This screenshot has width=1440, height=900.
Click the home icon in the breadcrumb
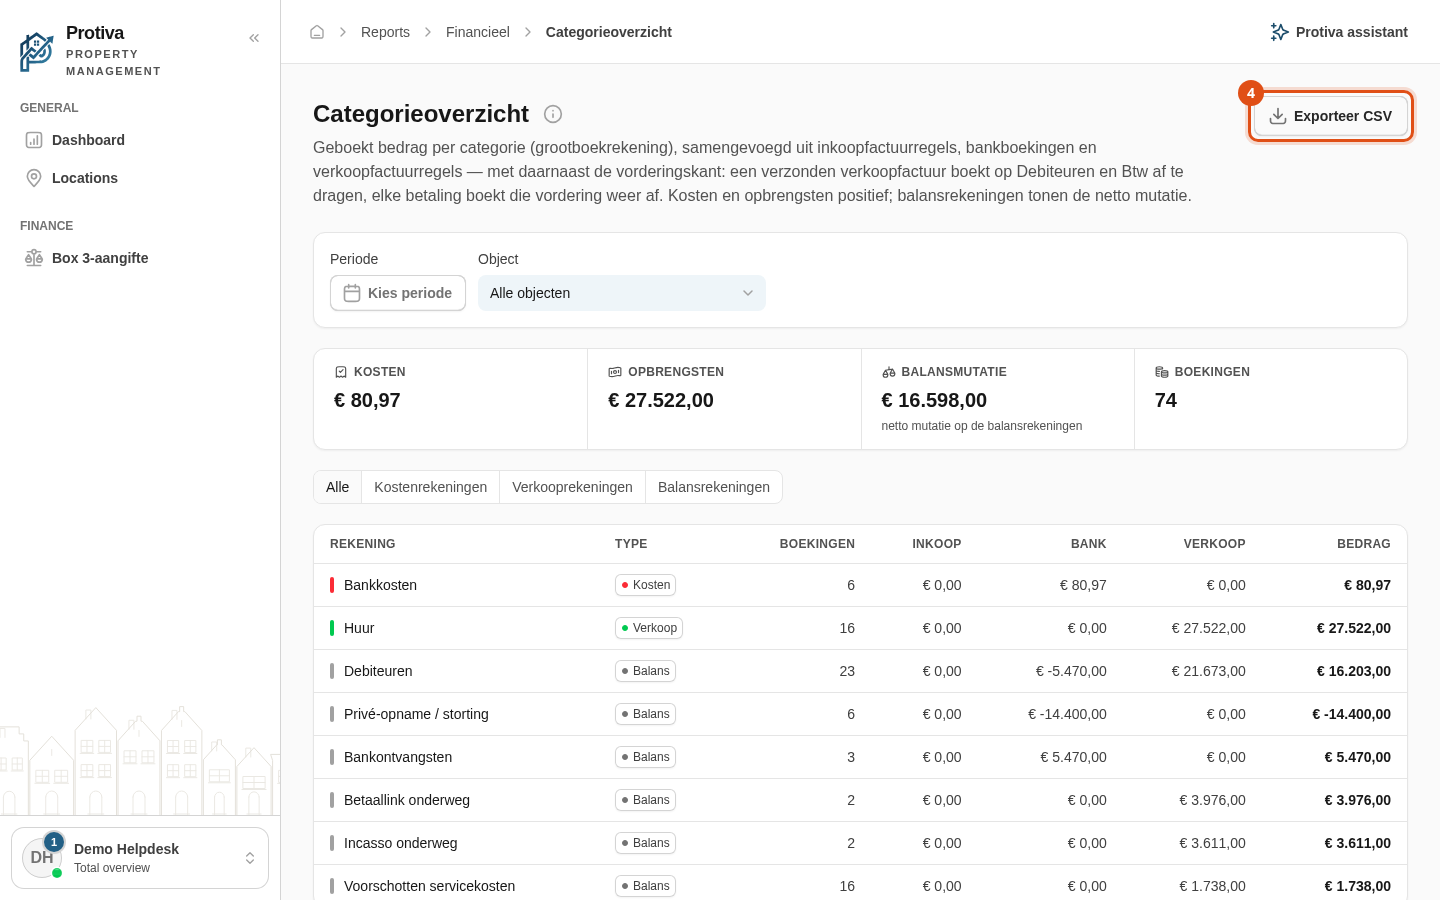tap(317, 32)
